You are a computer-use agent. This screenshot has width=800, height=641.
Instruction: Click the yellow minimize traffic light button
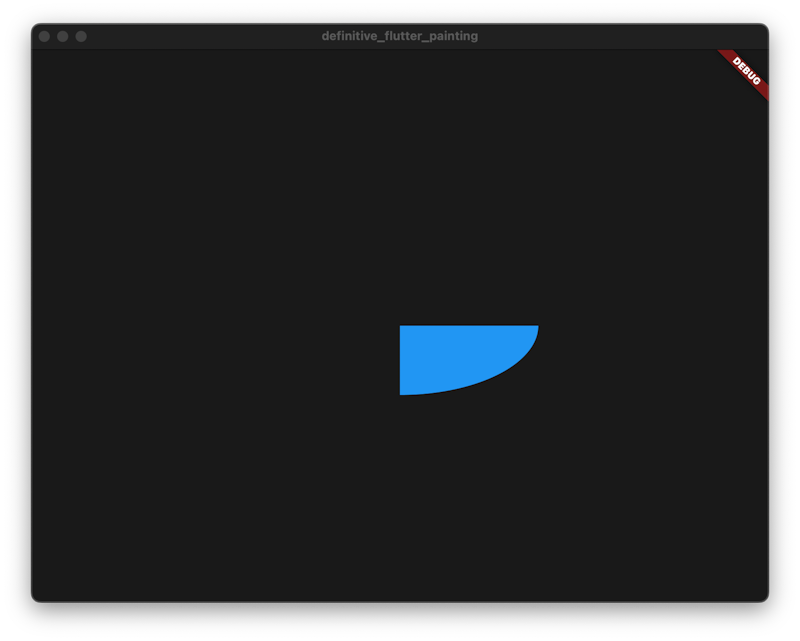pyautogui.click(x=61, y=35)
